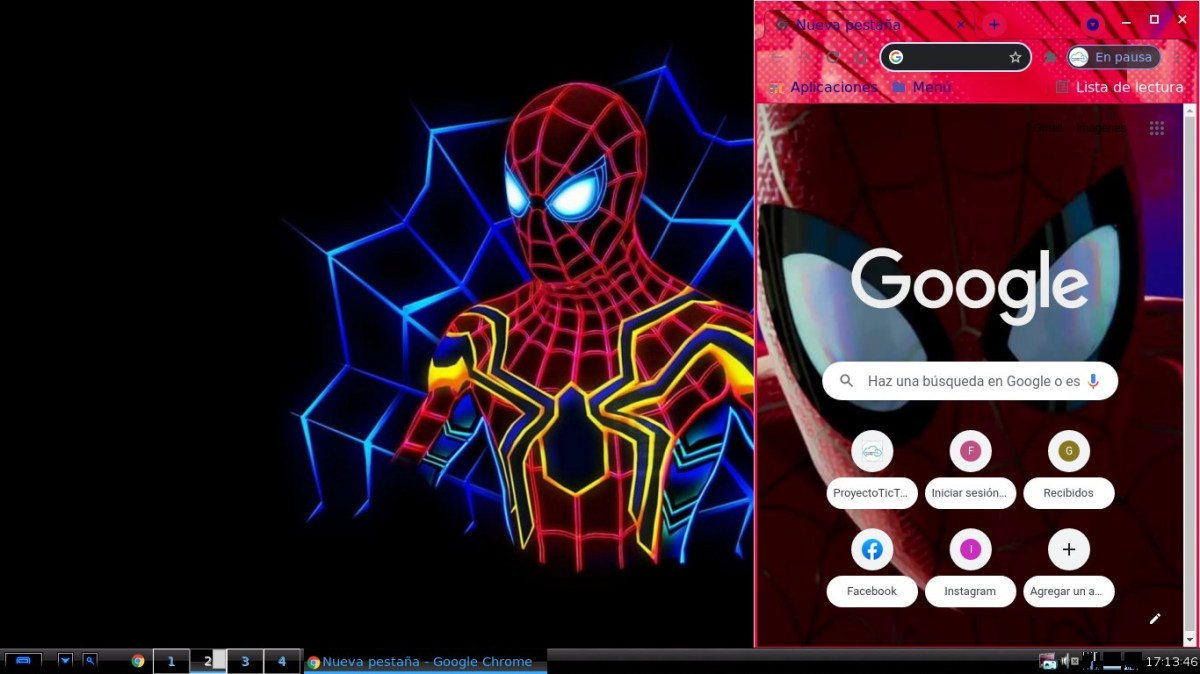
Task: Open Lista de lectura panel
Action: (1120, 88)
